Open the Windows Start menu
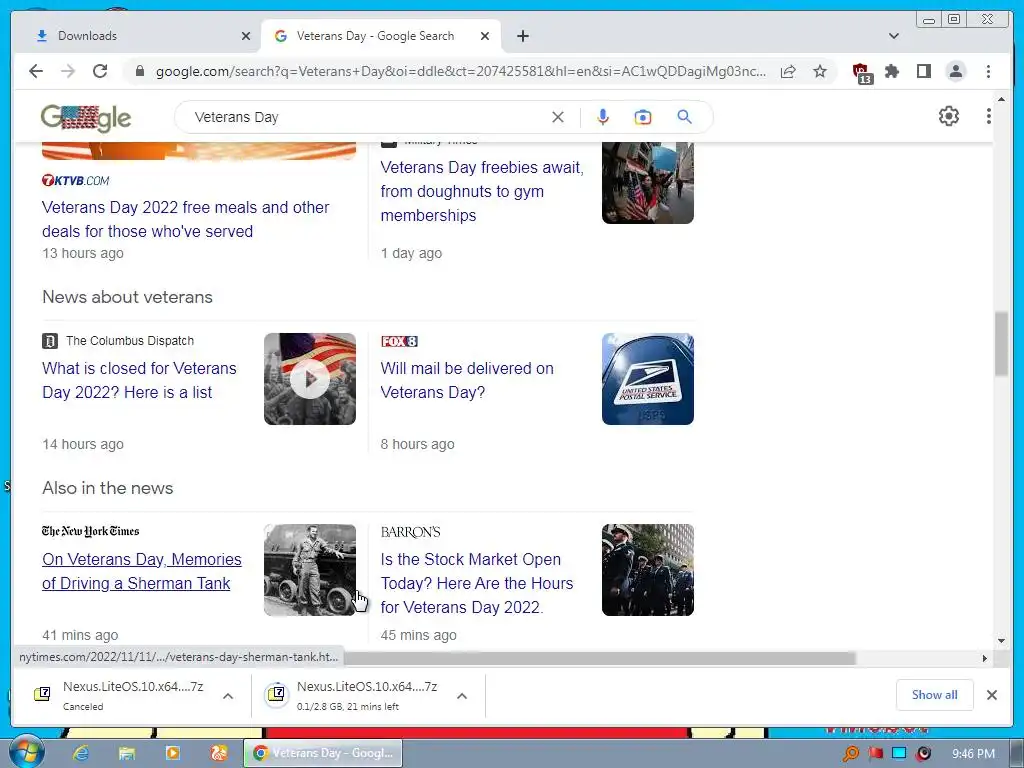This screenshot has width=1024, height=768. tap(26, 752)
